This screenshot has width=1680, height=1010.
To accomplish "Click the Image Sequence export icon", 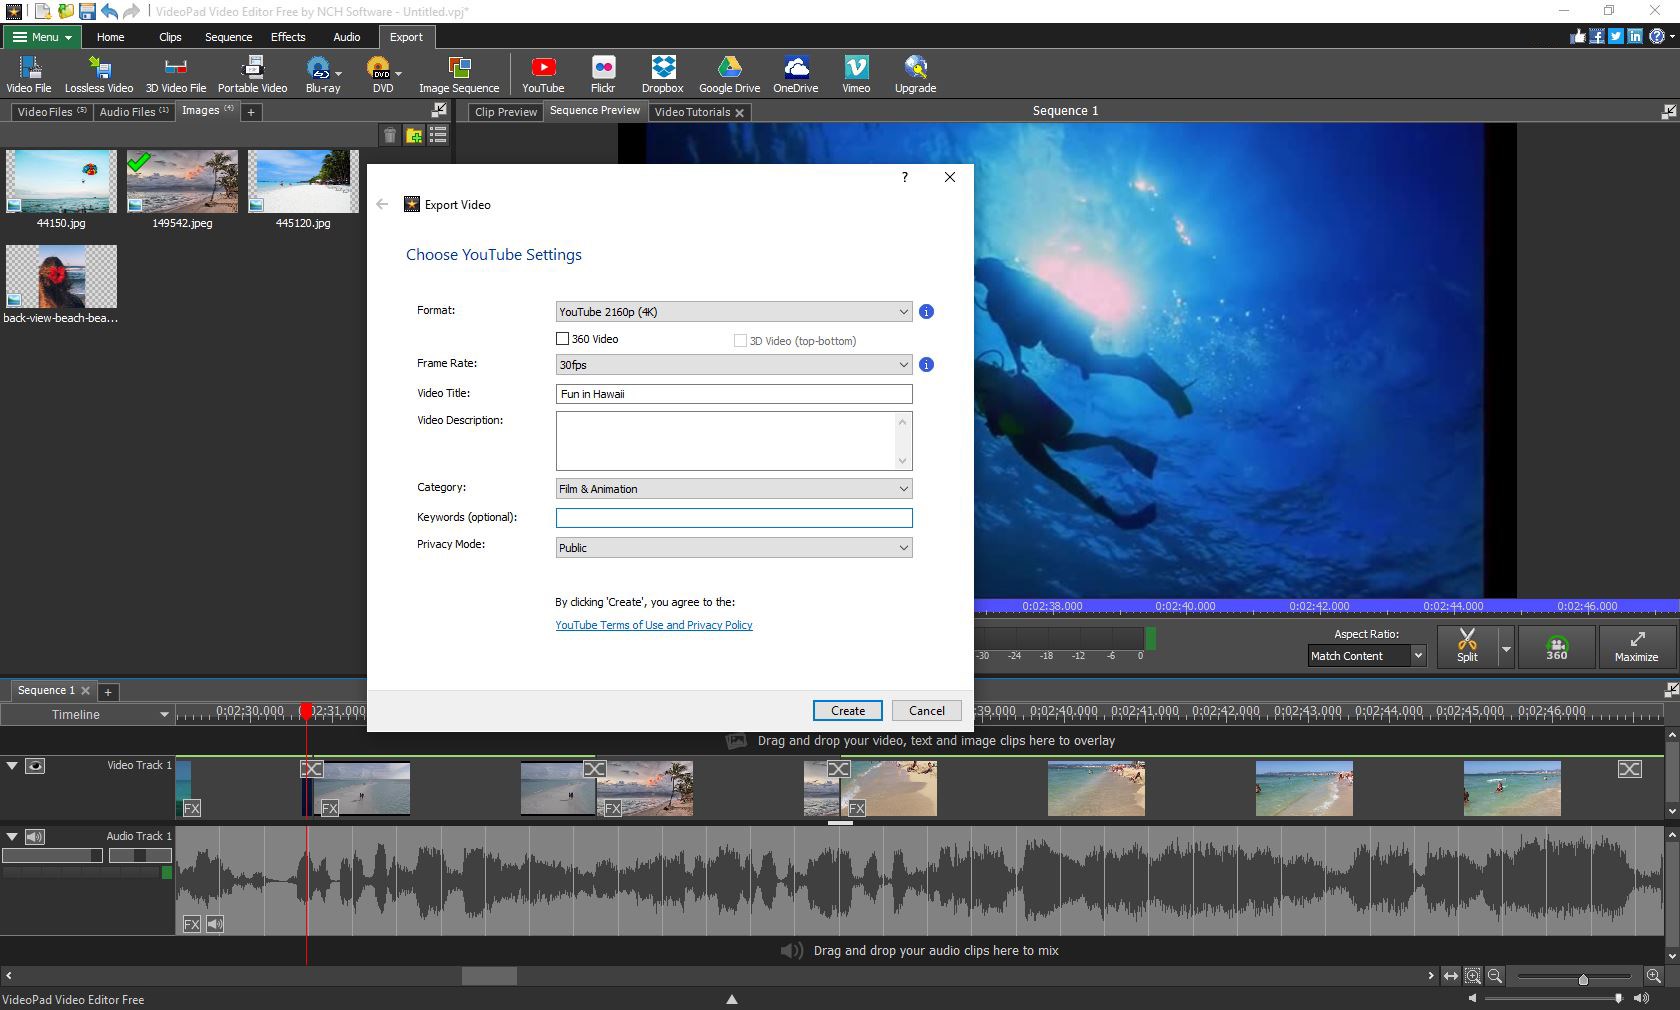I will (x=458, y=73).
